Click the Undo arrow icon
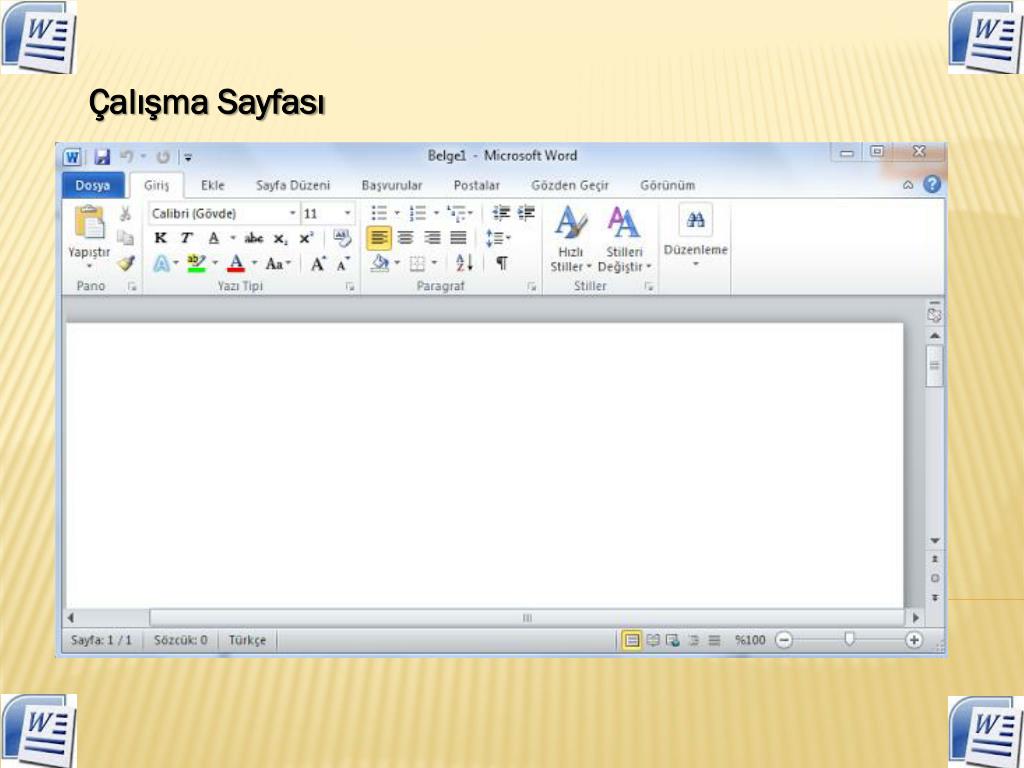Image resolution: width=1024 pixels, height=768 pixels. pyautogui.click(x=127, y=157)
